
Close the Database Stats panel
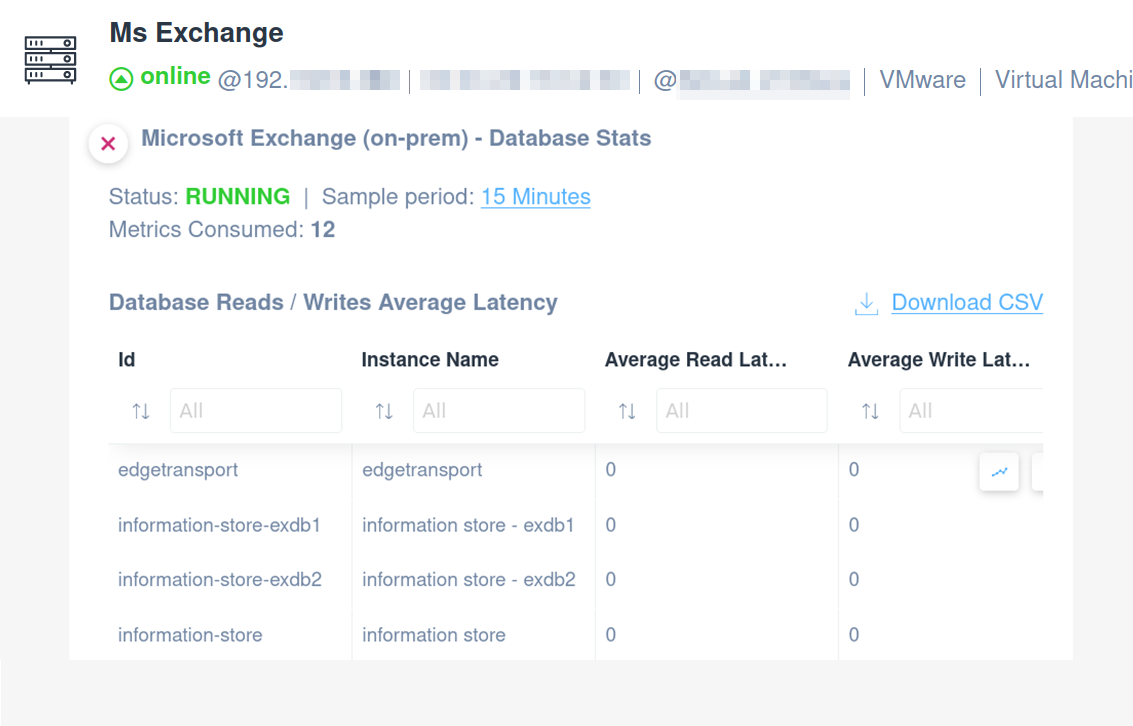point(108,144)
